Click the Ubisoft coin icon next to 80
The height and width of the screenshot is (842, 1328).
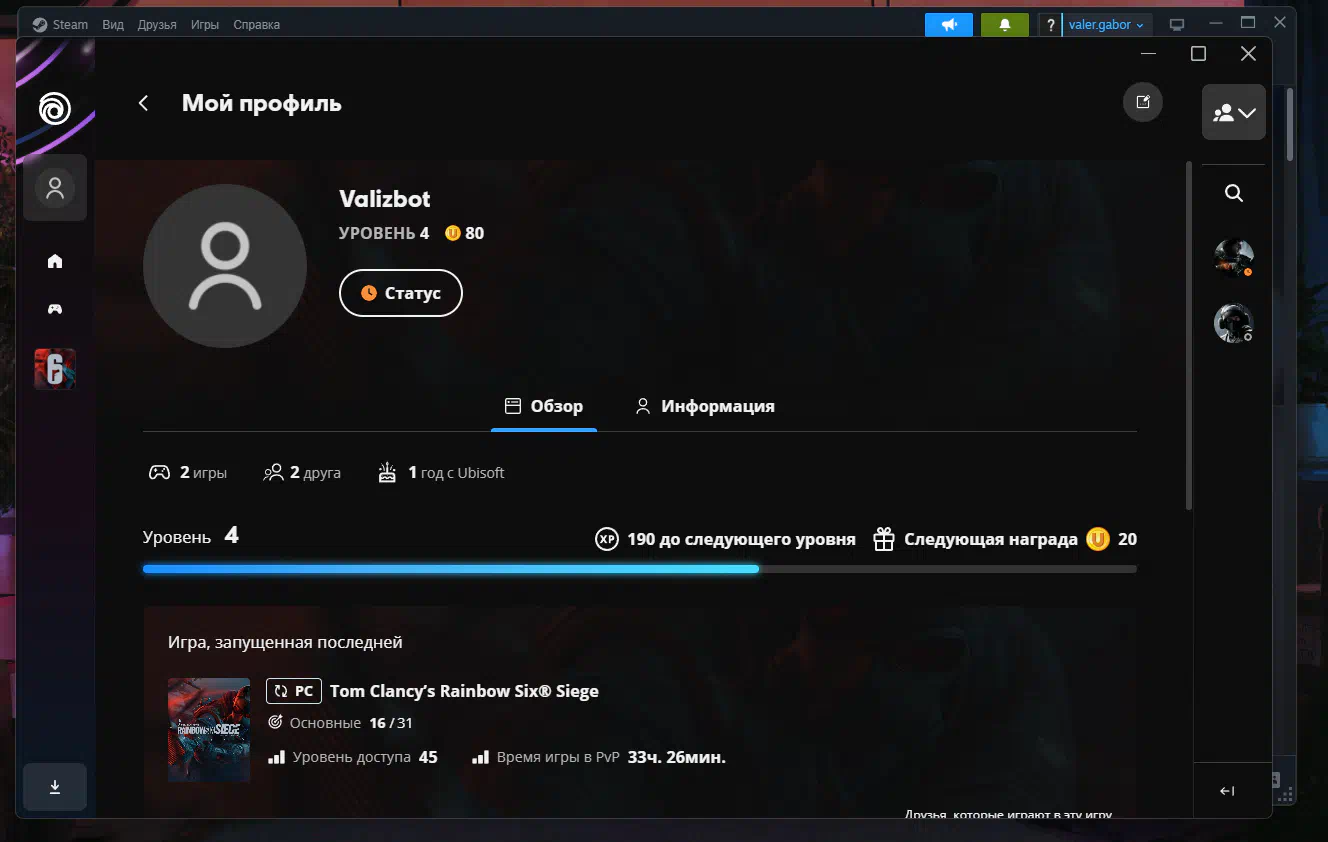[x=453, y=233]
